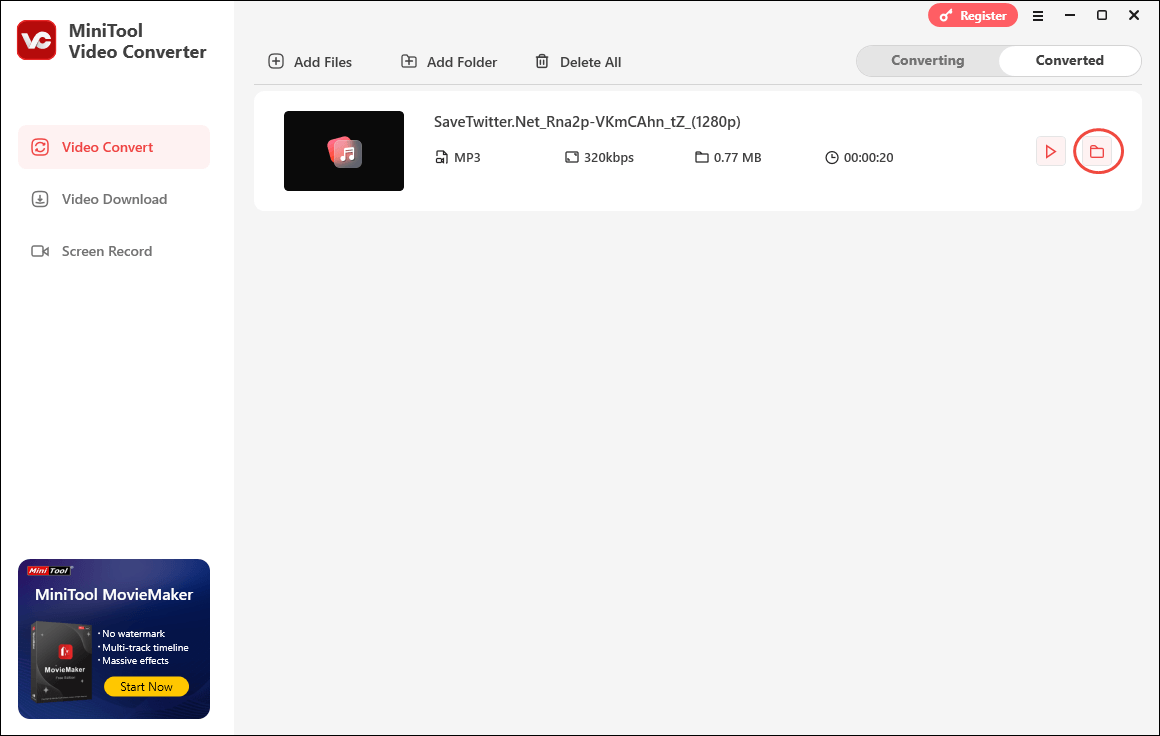Click the audio file thumbnail
1160x736 pixels.
344,151
